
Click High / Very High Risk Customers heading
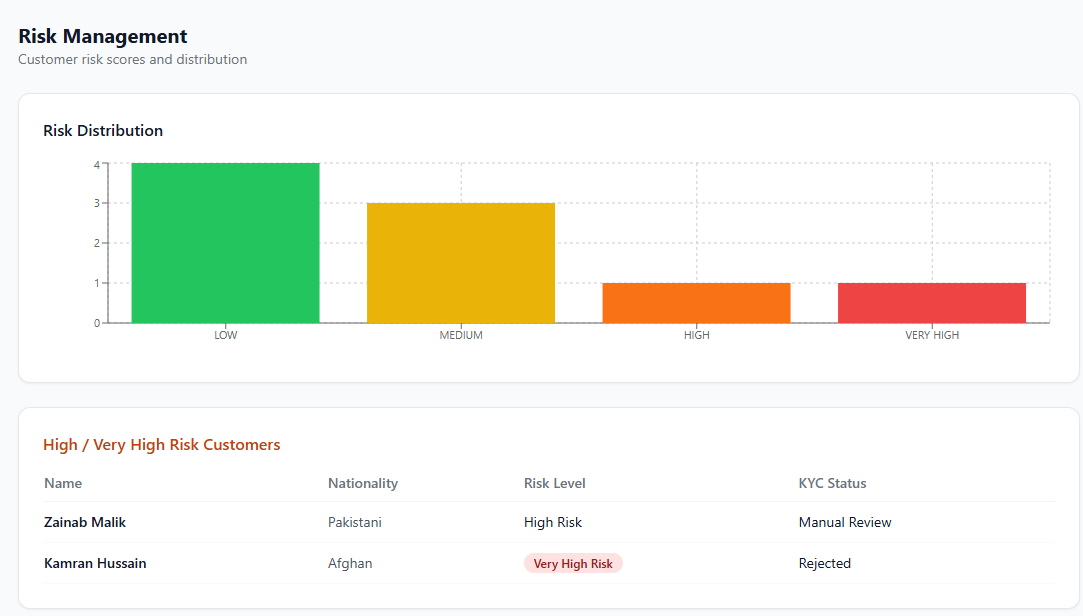162,445
